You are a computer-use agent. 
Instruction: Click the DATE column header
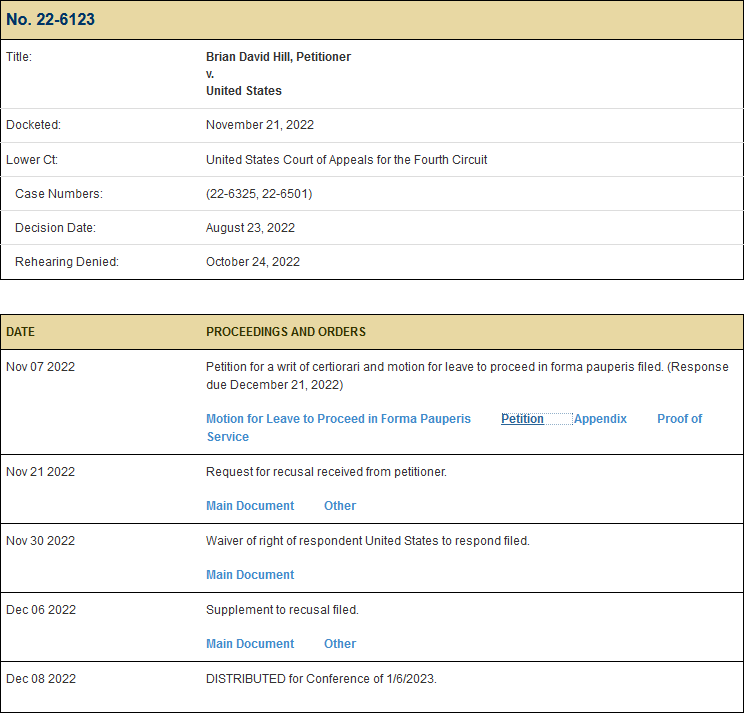(x=20, y=332)
